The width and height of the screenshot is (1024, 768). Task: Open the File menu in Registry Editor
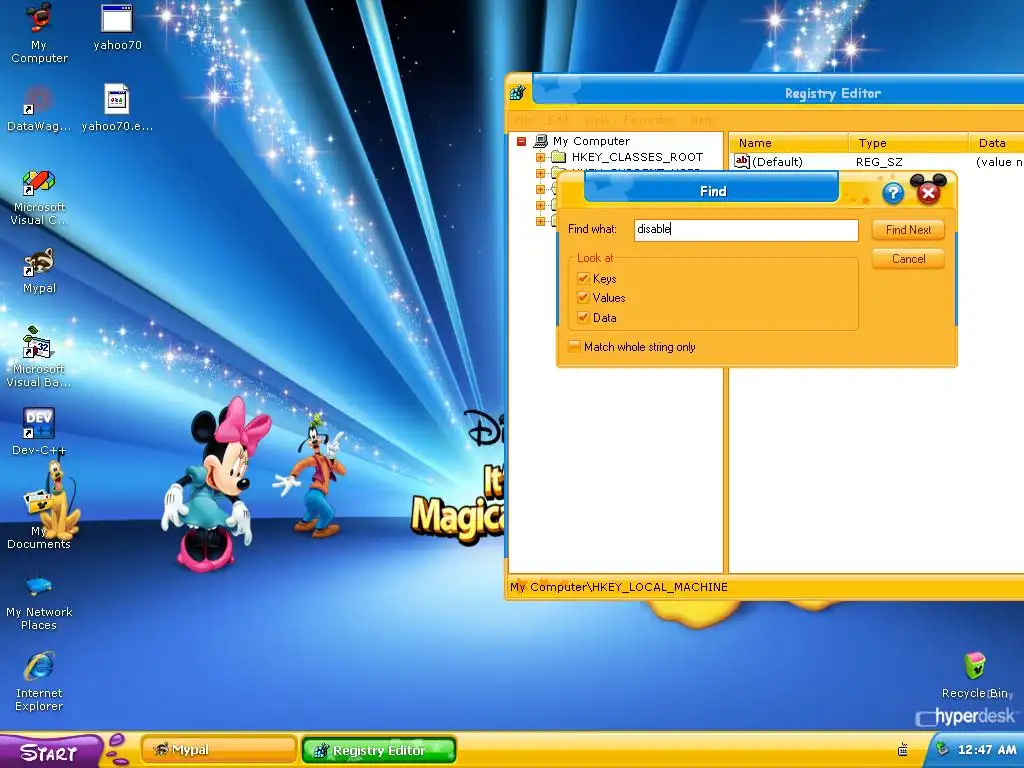pyautogui.click(x=524, y=120)
